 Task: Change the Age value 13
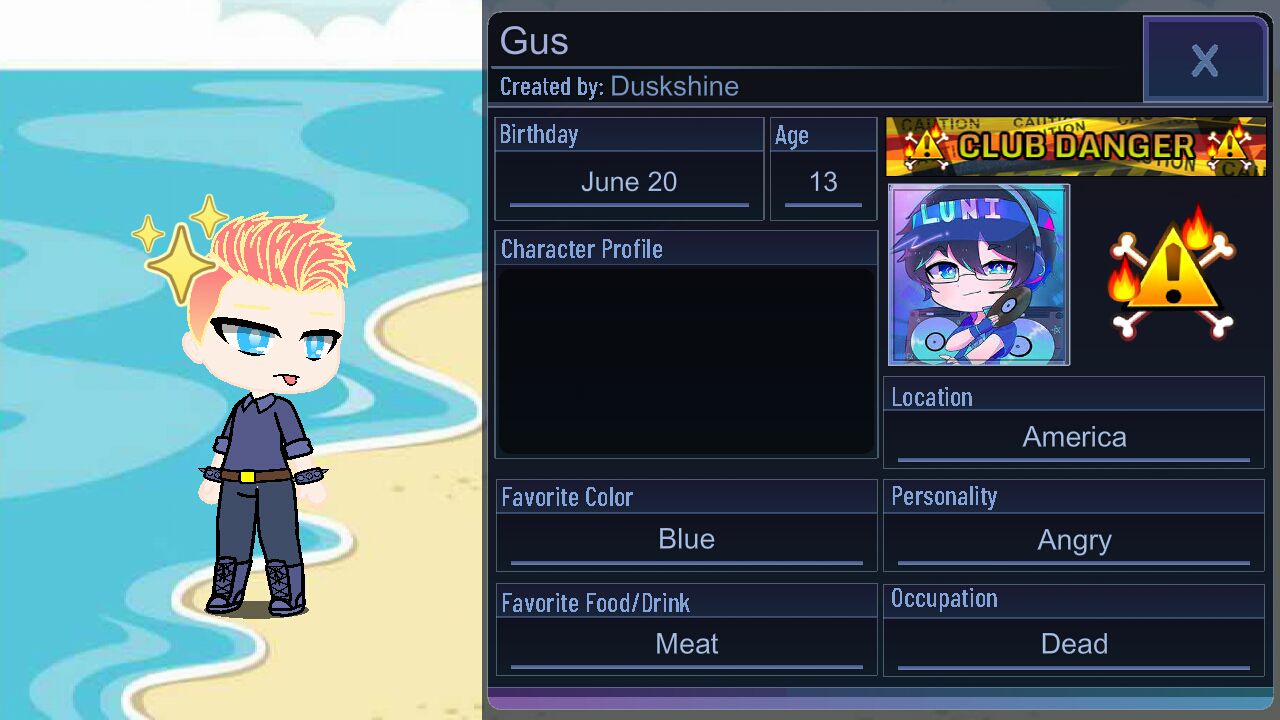[x=823, y=183]
